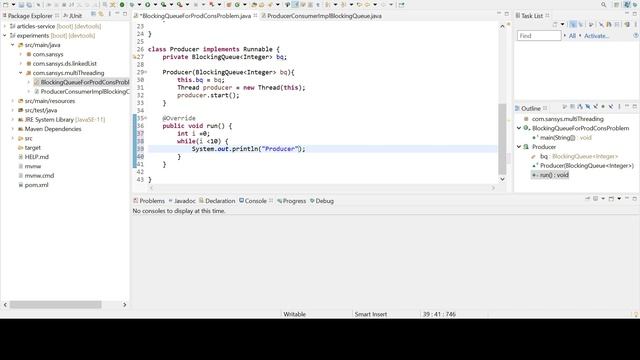The image size is (640, 360).
Task: Click Activate... link in Task List
Action: tap(596, 36)
